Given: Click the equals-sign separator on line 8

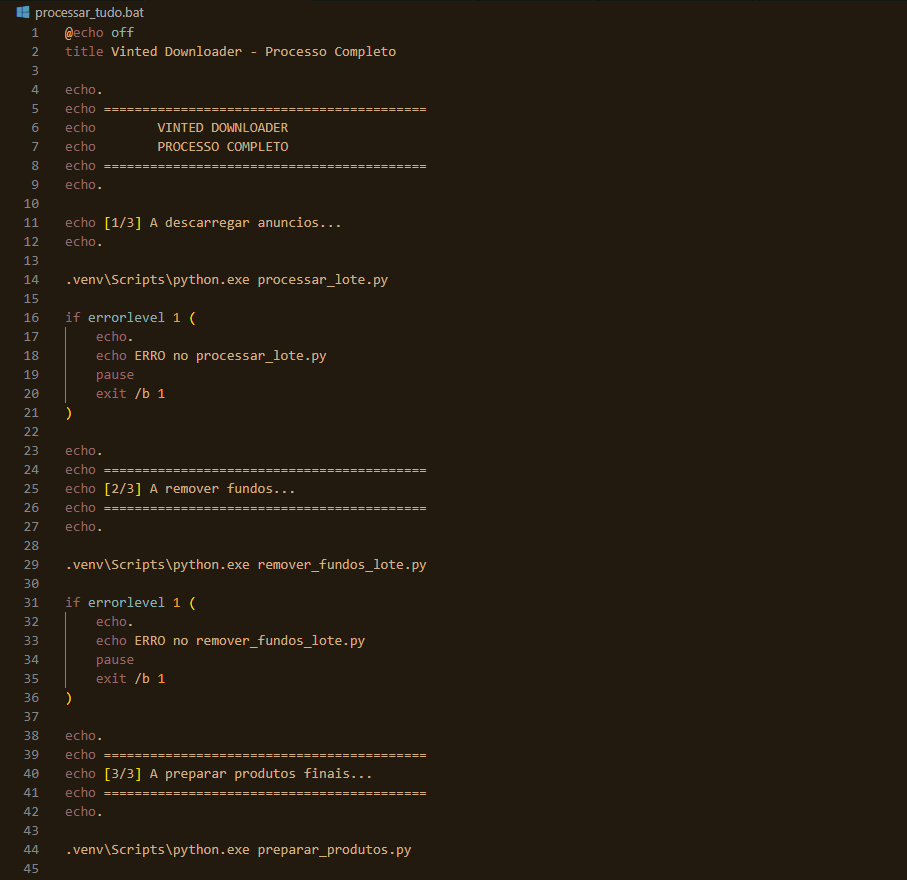Looking at the screenshot, I should click(265, 166).
